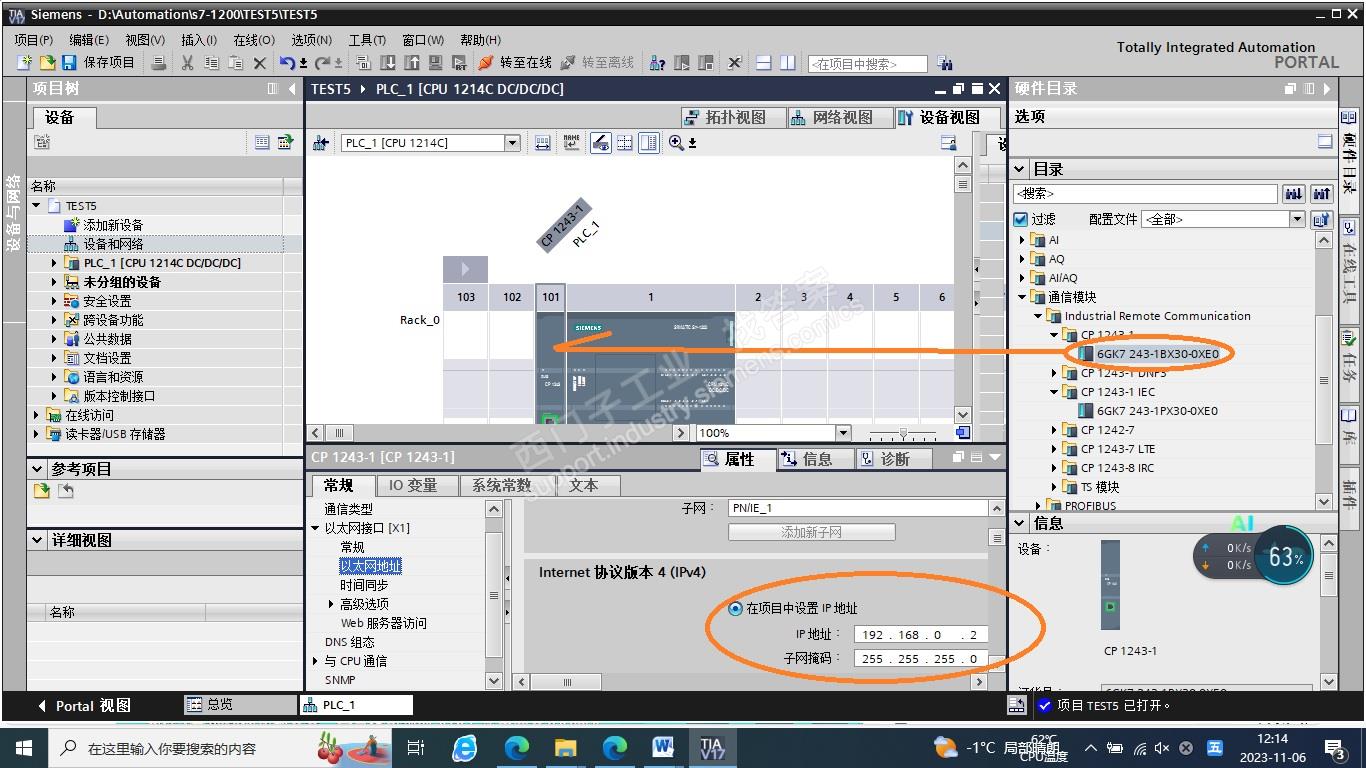The image size is (1366, 768).
Task: Expand the 在线访问 tree node
Action: [x=37, y=415]
